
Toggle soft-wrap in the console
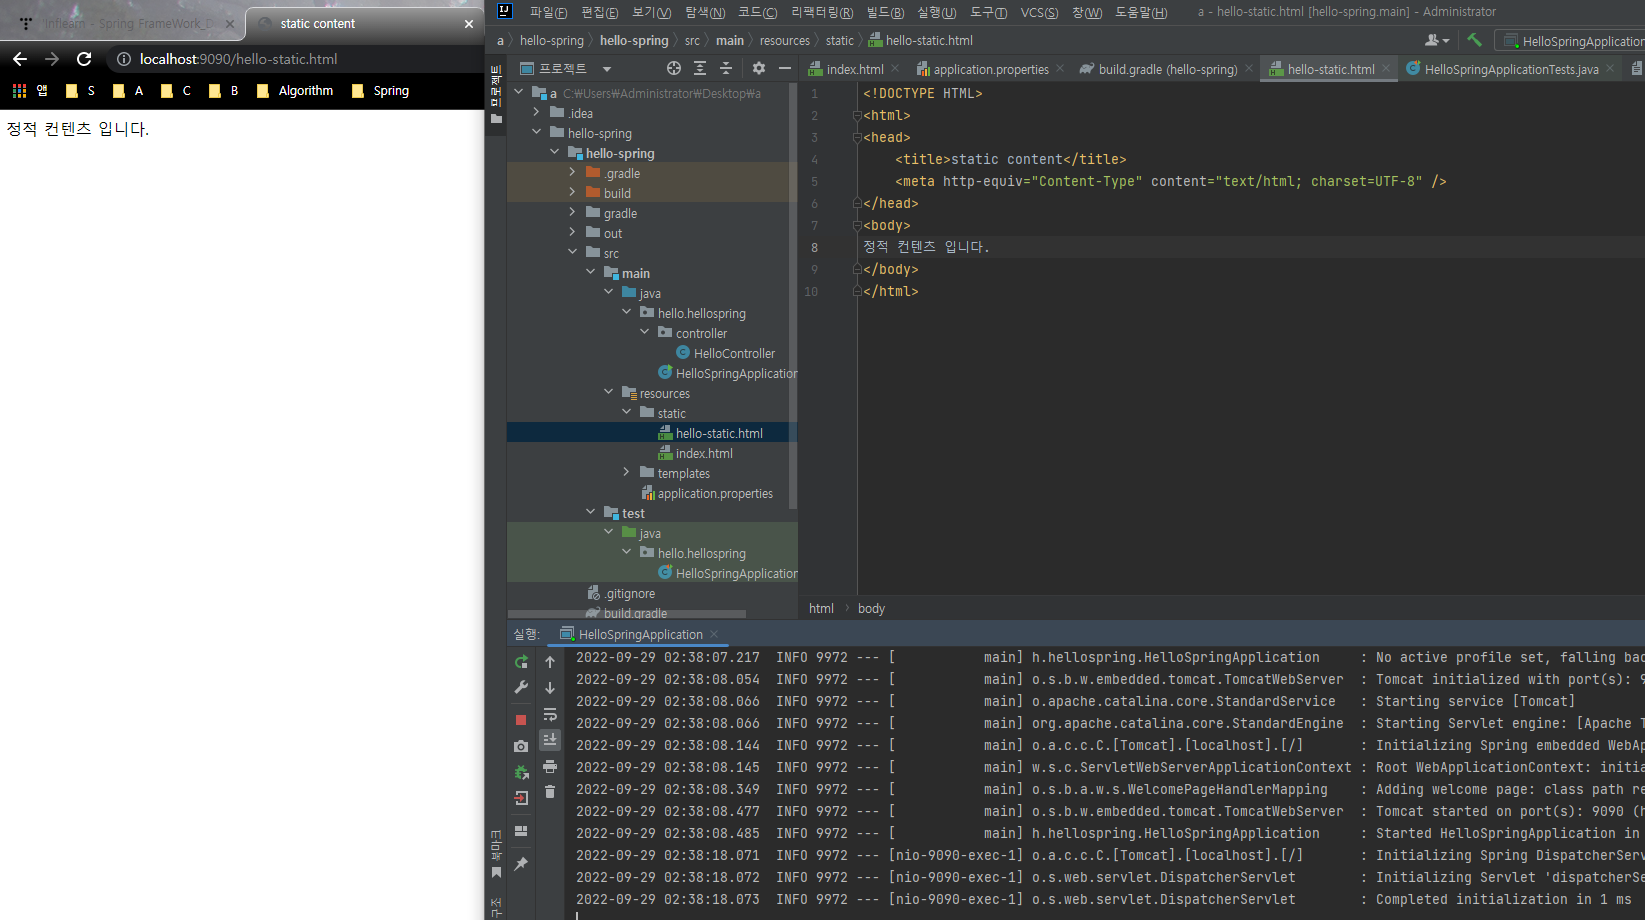550,714
